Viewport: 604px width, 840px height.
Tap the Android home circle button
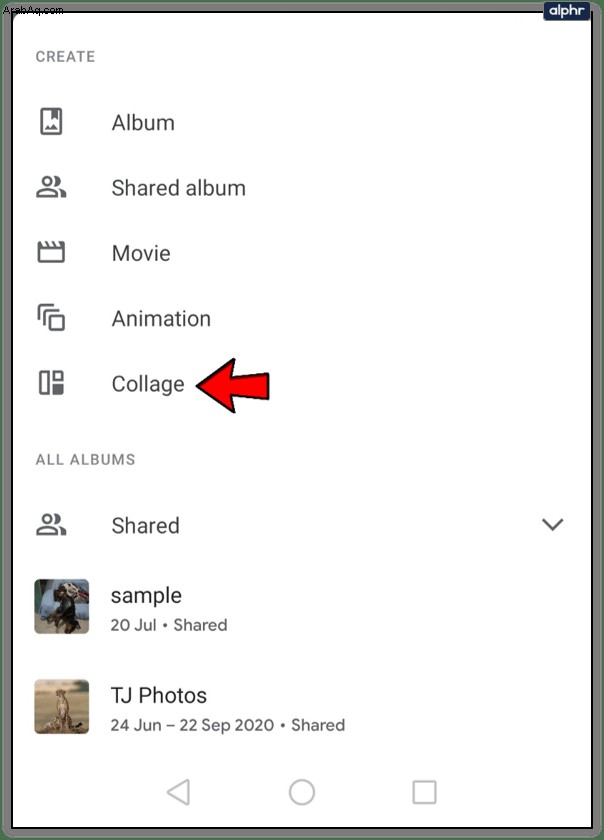pyautogui.click(x=302, y=792)
